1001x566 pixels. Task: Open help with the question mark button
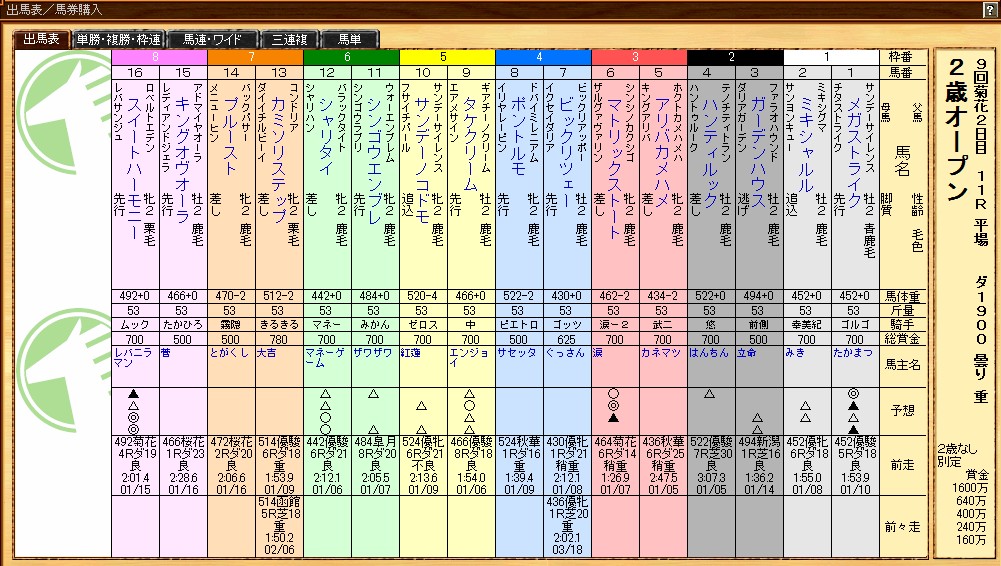coord(992,10)
